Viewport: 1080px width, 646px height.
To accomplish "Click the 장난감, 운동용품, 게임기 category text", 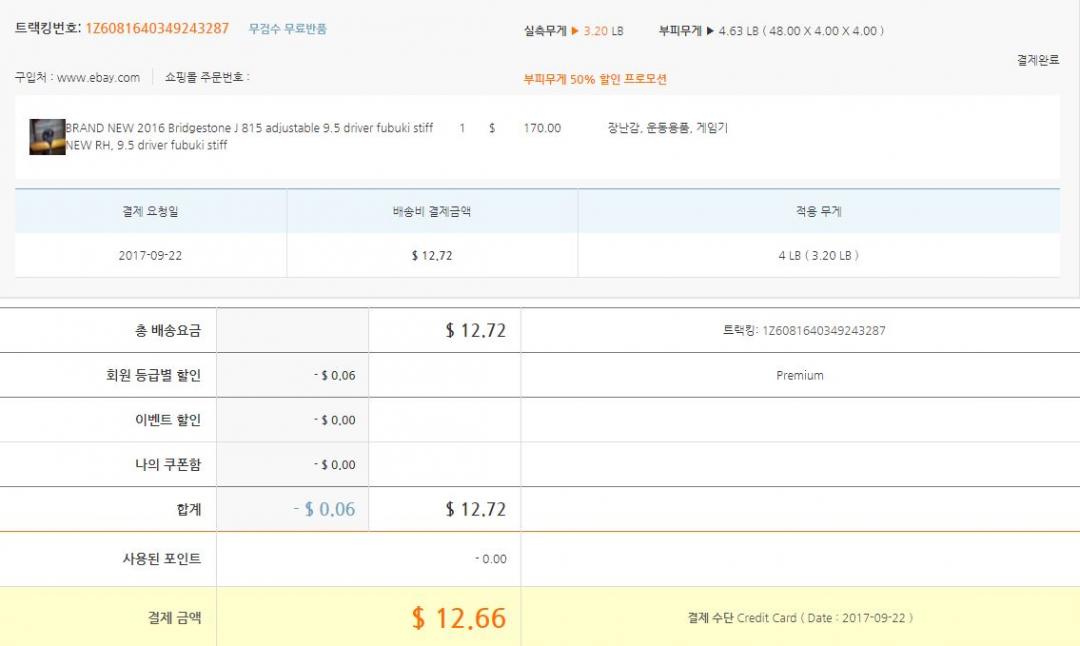I will point(667,129).
